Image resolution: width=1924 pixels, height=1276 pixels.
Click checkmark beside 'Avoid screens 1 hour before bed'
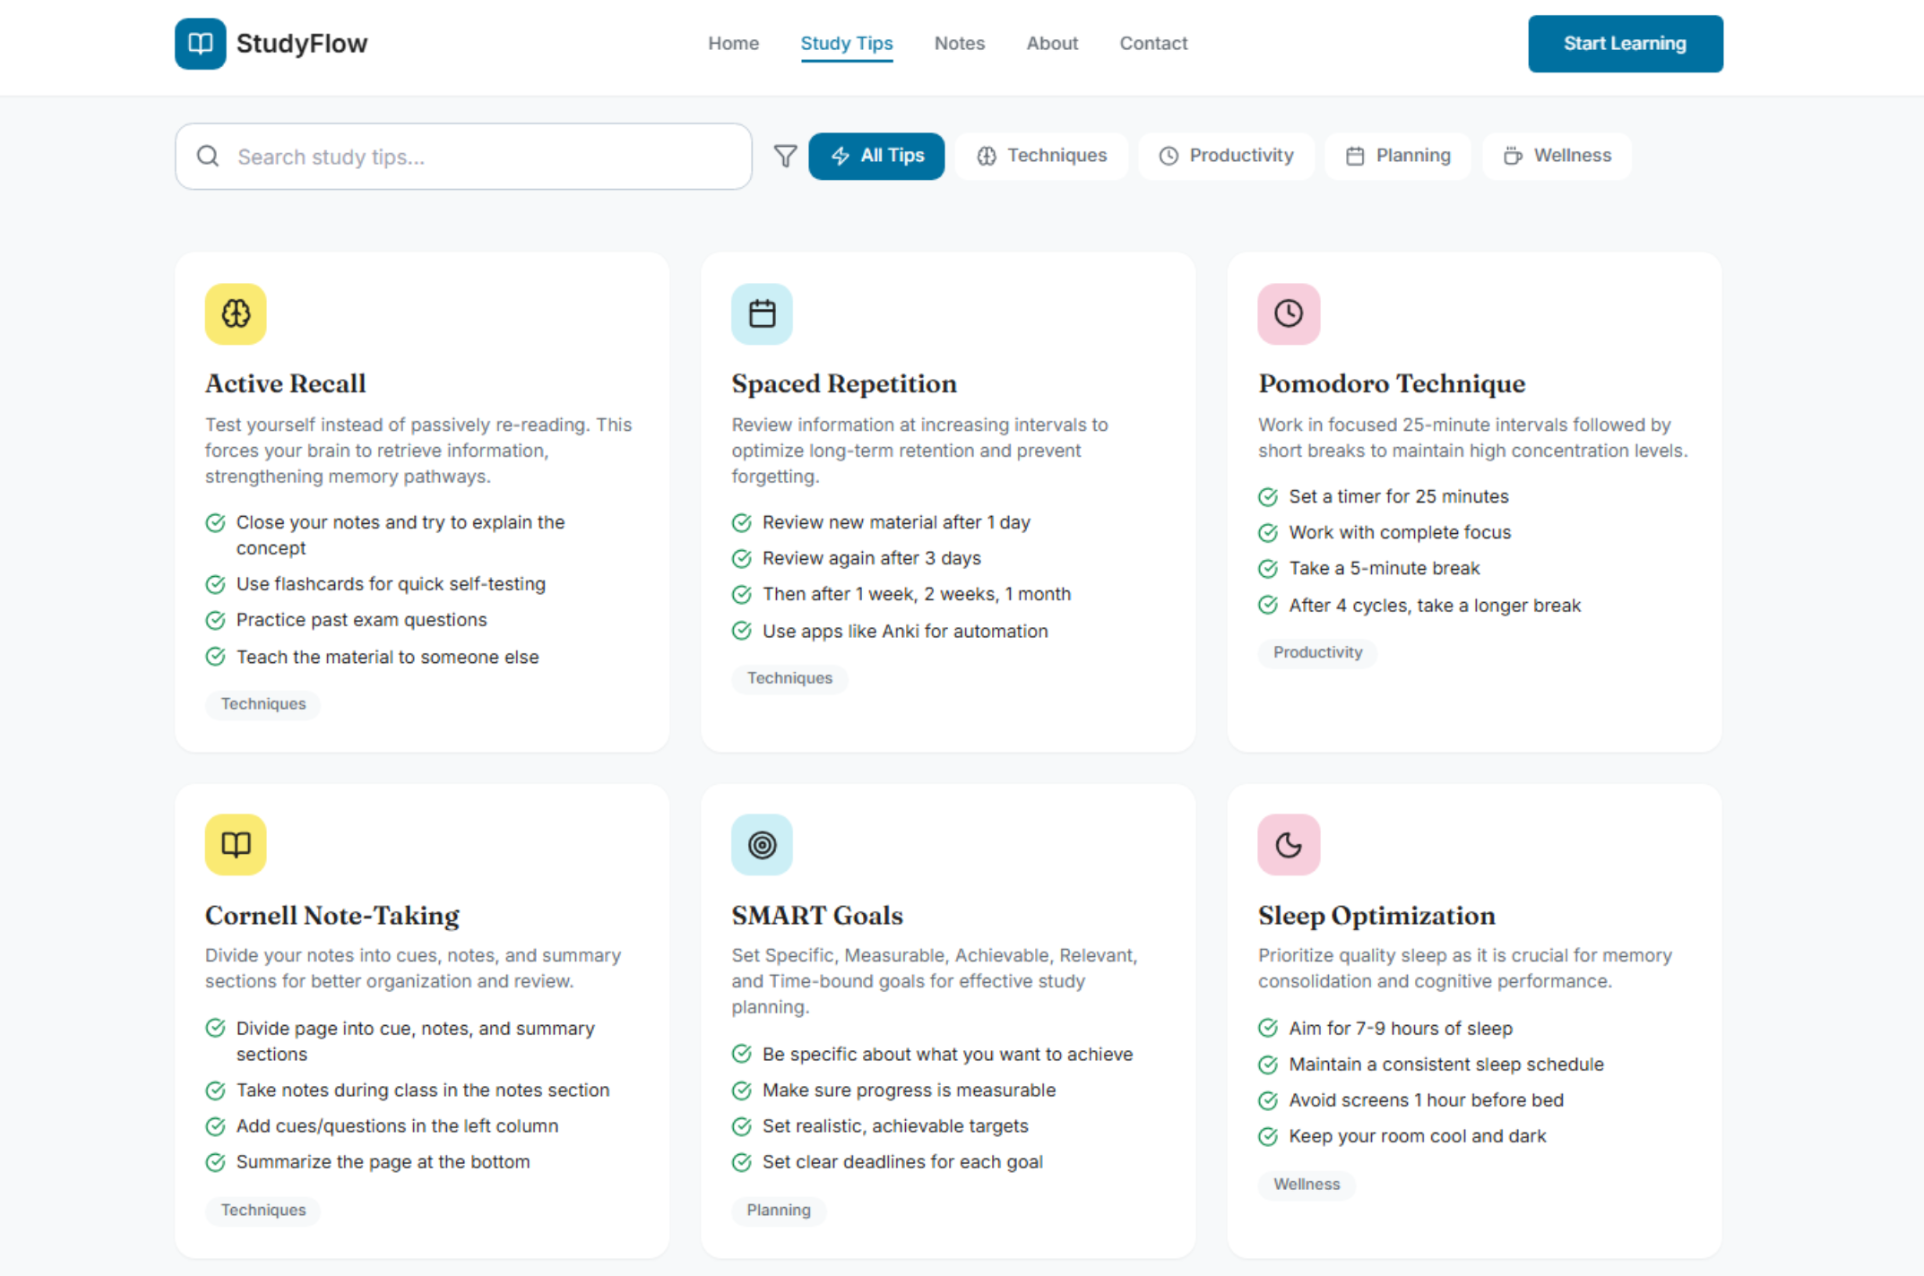(1268, 1101)
